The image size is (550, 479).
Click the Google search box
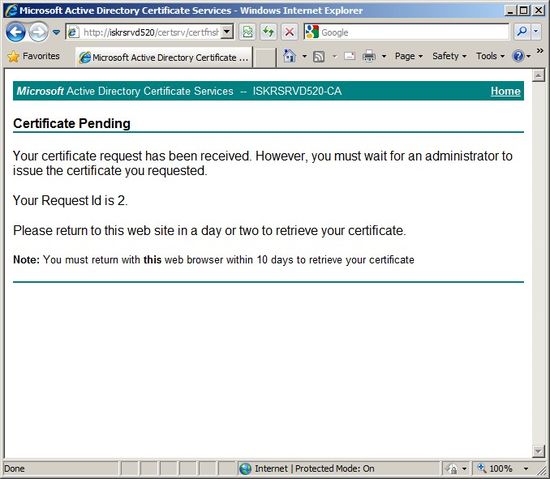(x=406, y=32)
